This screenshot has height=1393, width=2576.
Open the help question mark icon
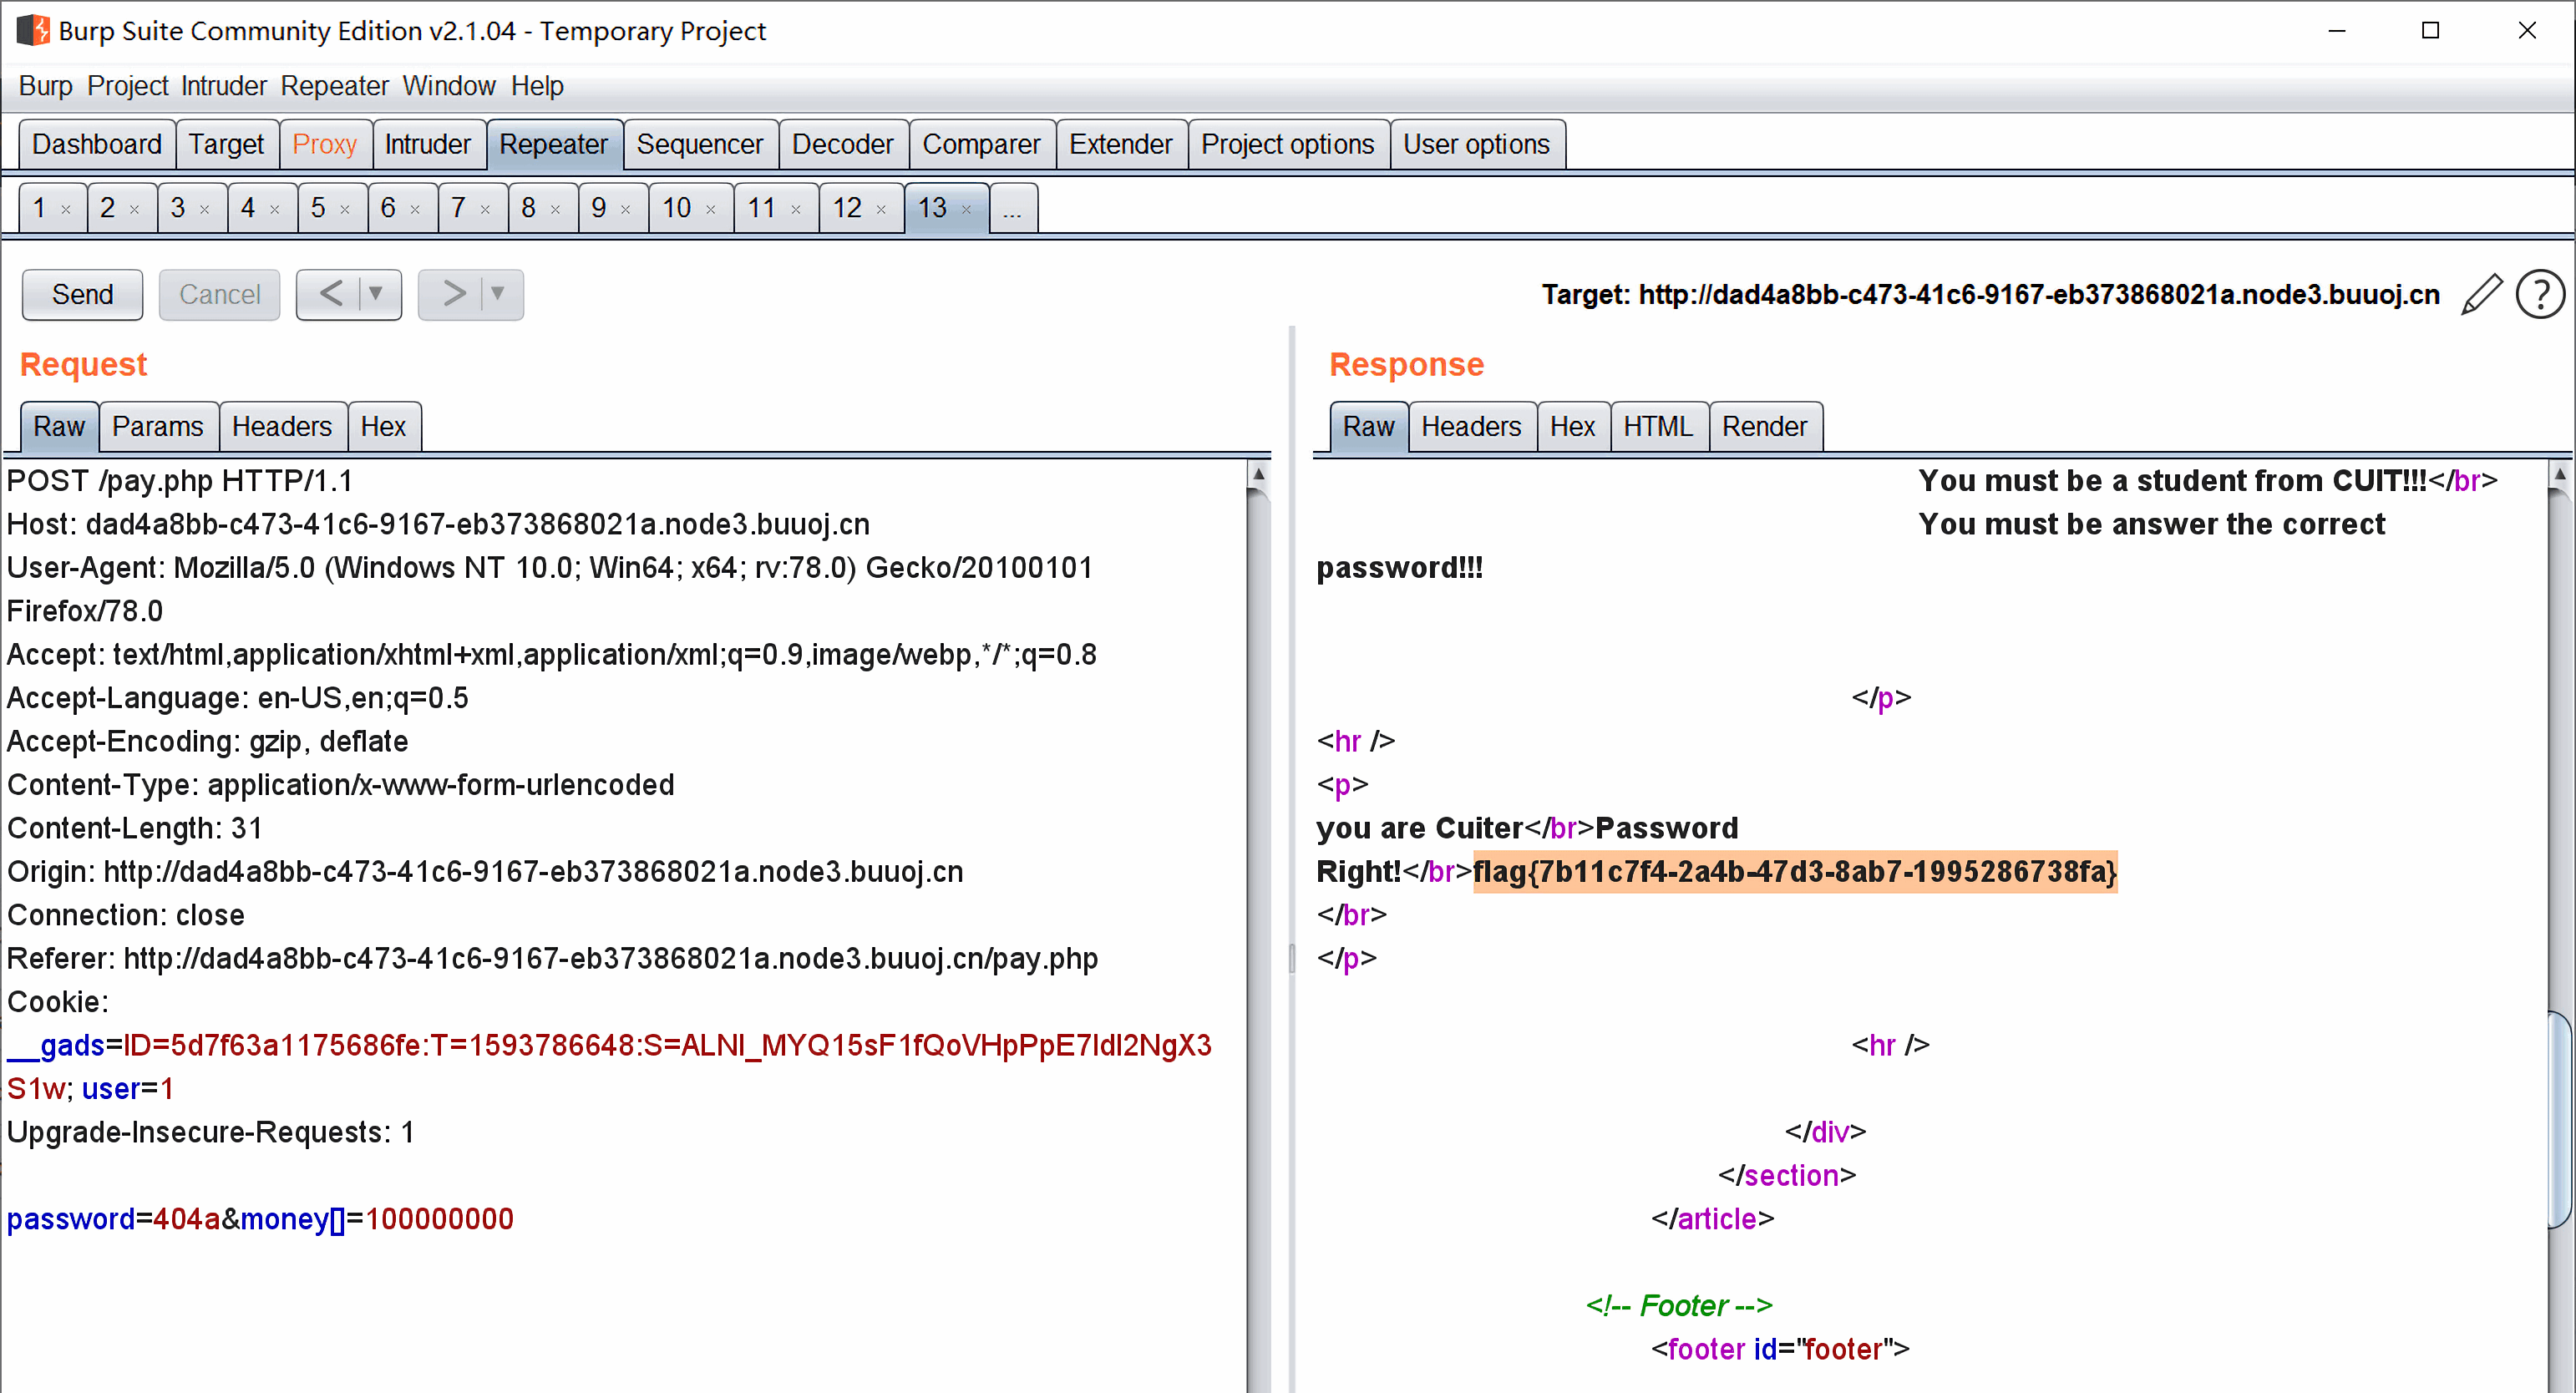[2540, 294]
